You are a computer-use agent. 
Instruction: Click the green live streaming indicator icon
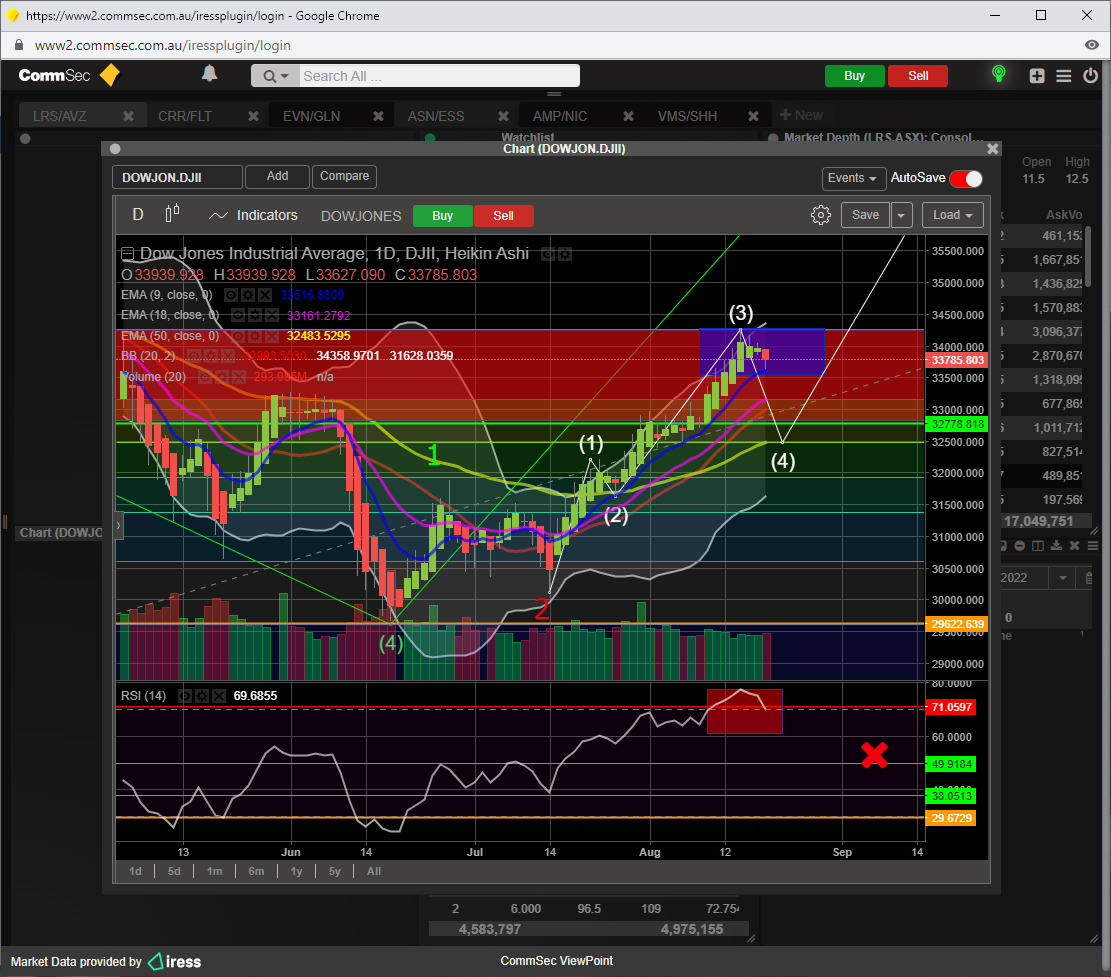(x=997, y=75)
